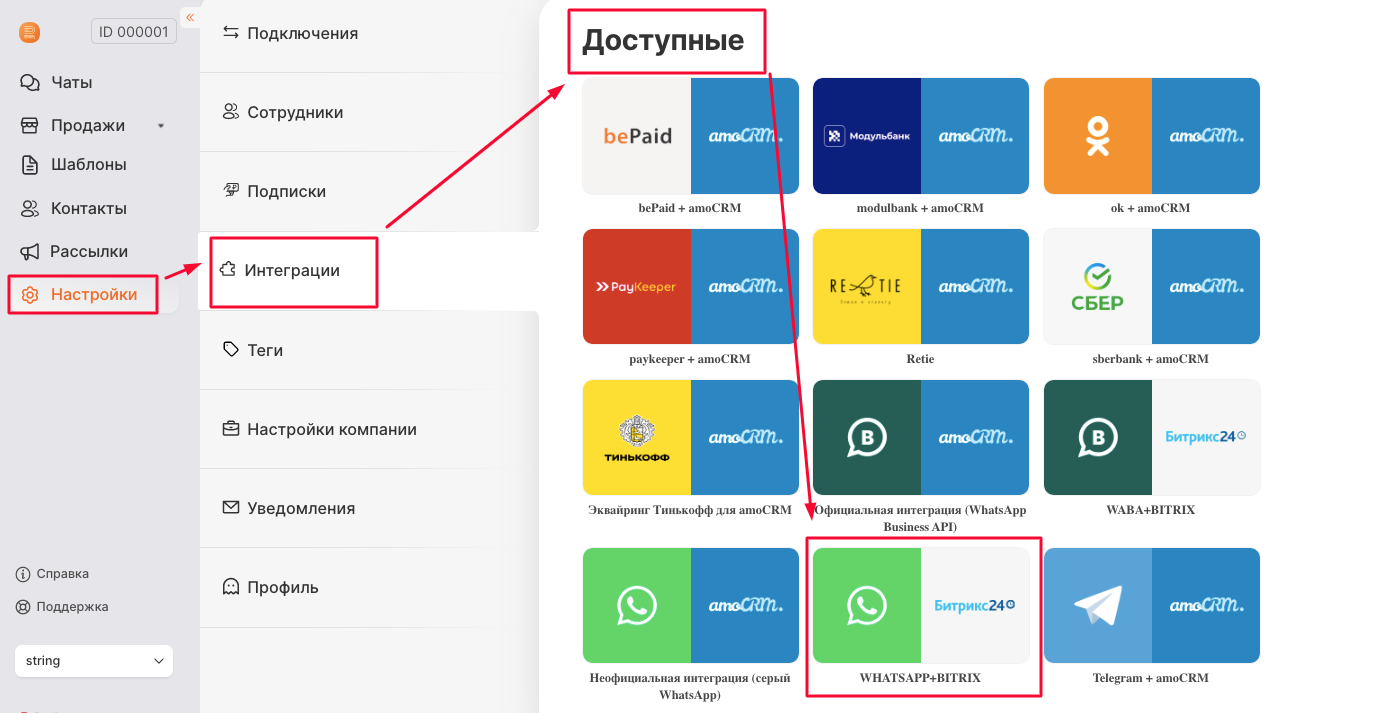This screenshot has width=1391, height=713.
Task: Click the Templates document icon
Action: pos(30,165)
